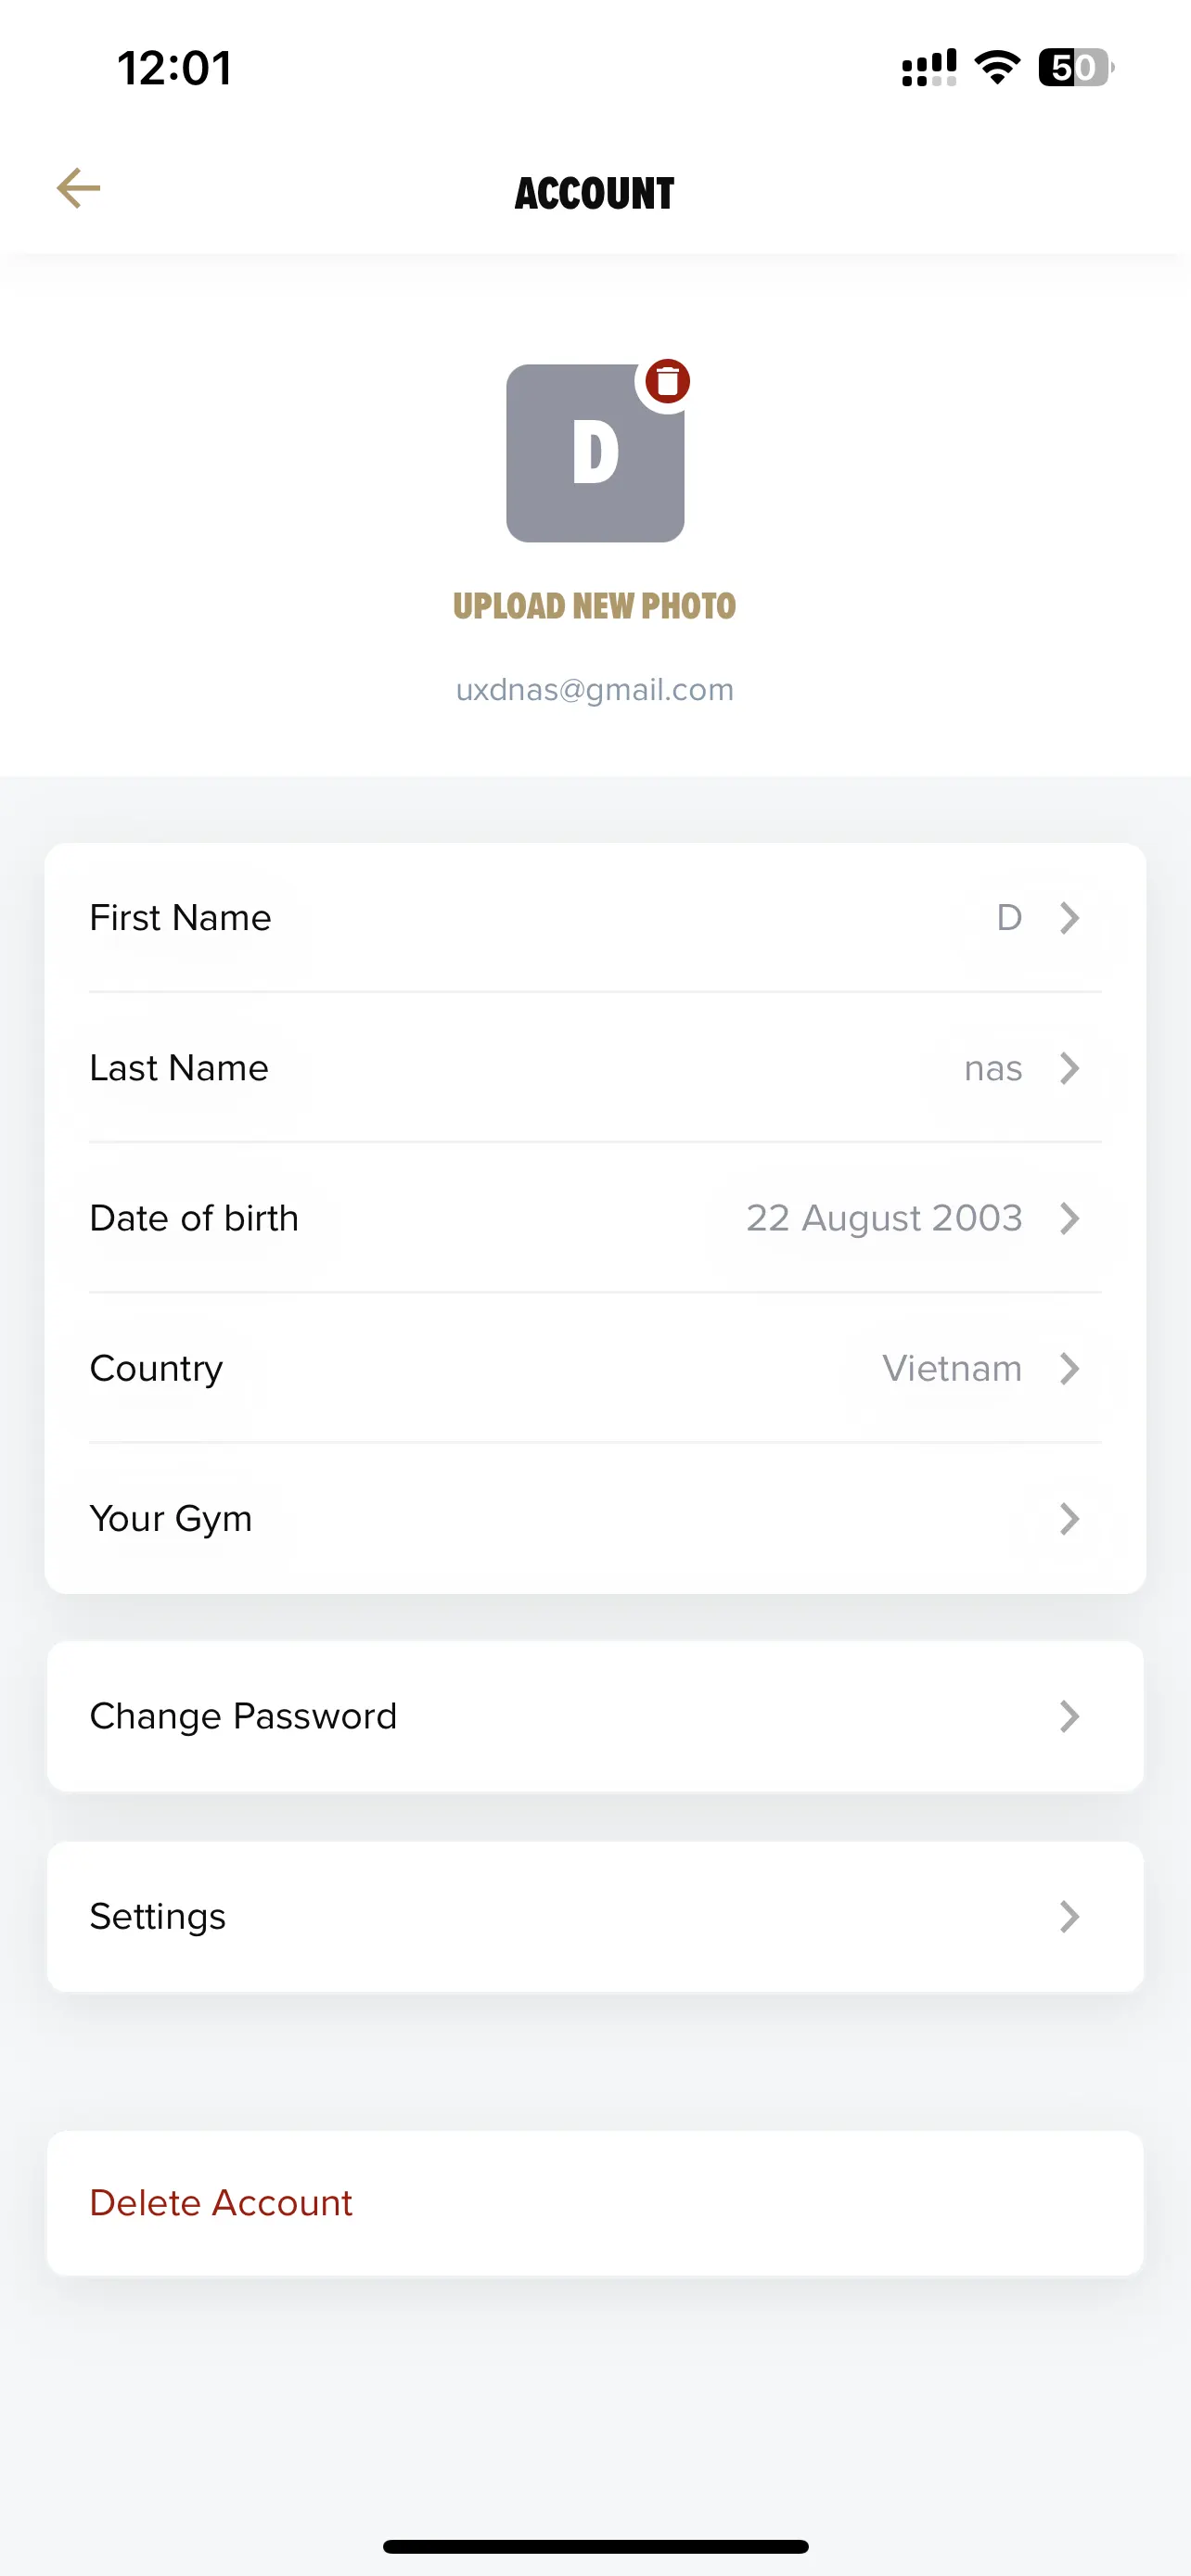Tap the Wi-Fi status icon
The image size is (1191, 2576).
coord(997,68)
